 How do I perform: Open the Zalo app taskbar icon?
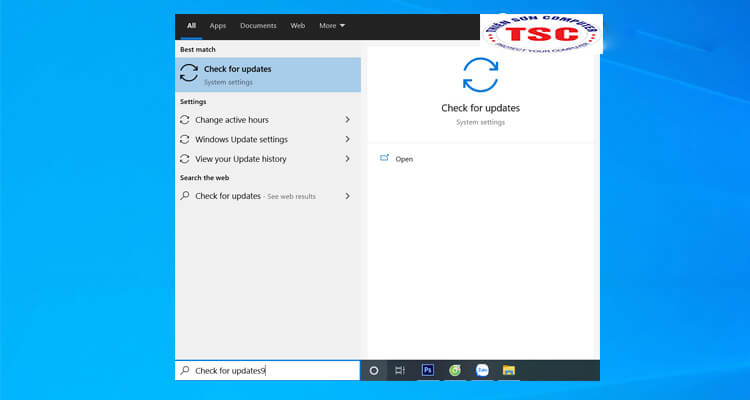(482, 370)
